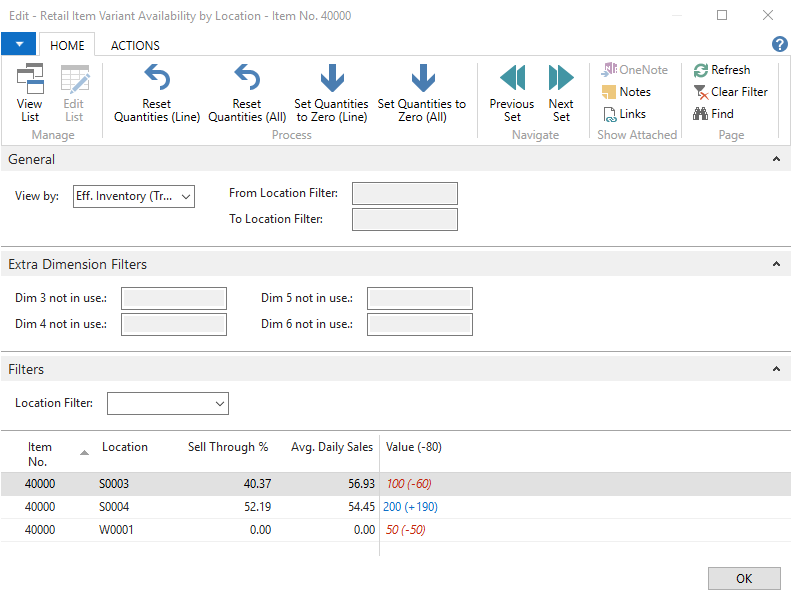Select the S0004 location cell
Viewport: 792px width, 601px height.
click(x=114, y=507)
